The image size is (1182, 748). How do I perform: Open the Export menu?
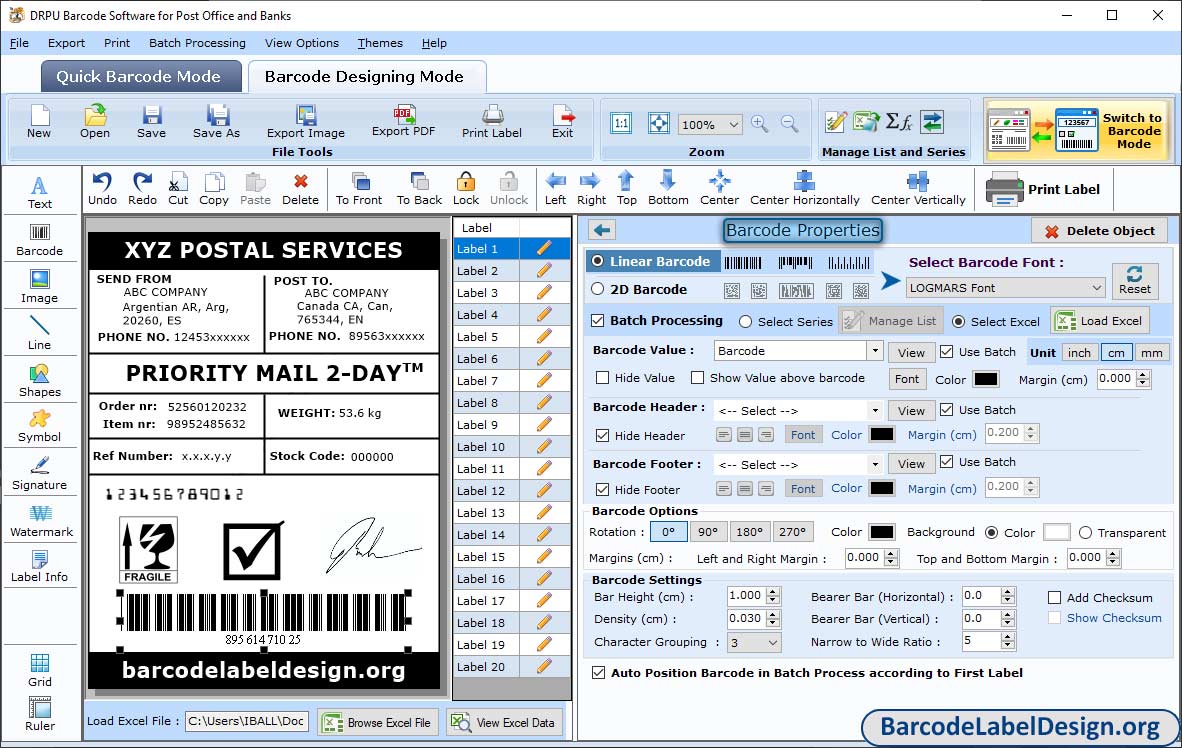[66, 43]
